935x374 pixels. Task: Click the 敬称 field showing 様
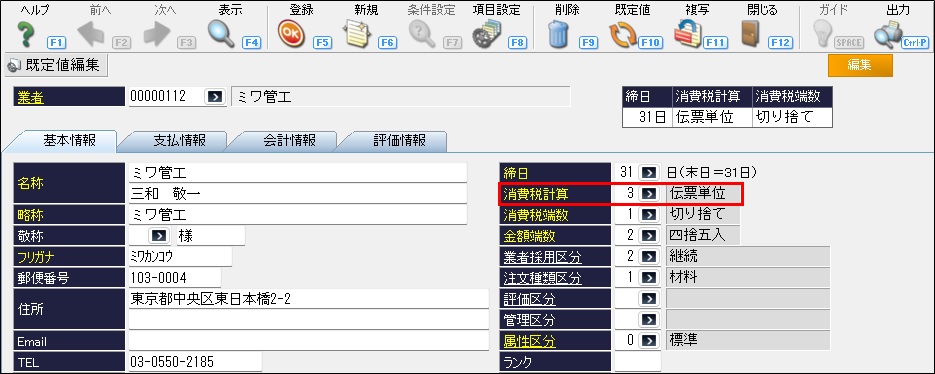point(209,236)
